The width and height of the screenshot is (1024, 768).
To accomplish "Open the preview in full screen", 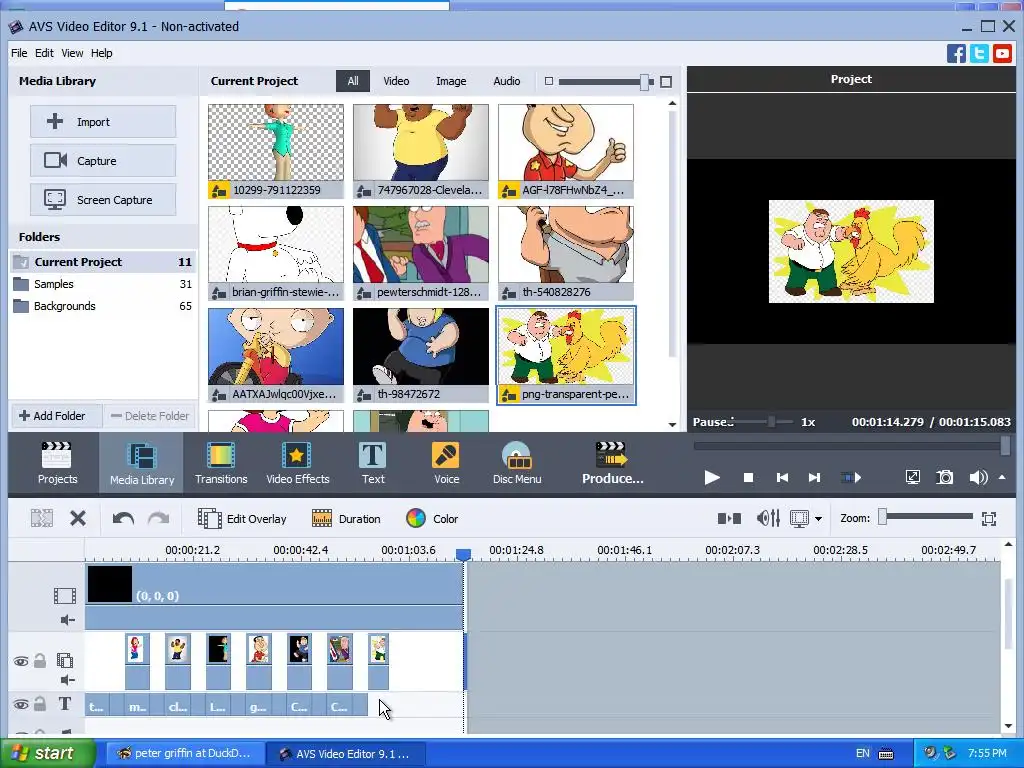I will [912, 477].
